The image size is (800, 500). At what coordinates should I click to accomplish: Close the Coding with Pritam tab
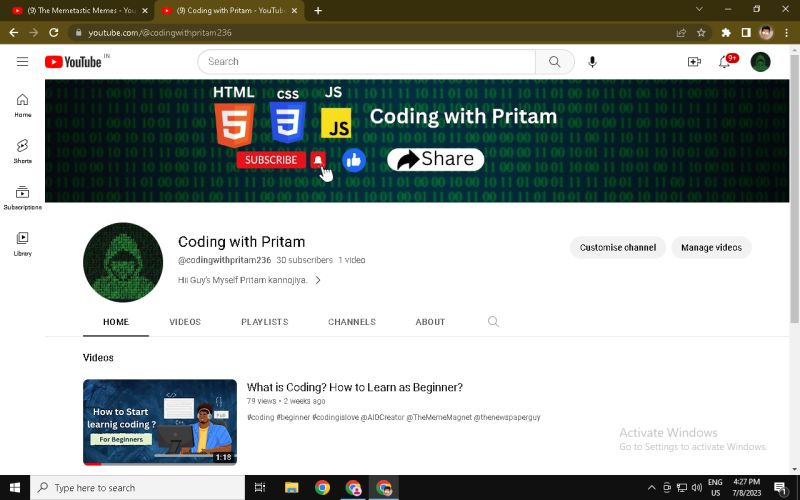pos(294,10)
